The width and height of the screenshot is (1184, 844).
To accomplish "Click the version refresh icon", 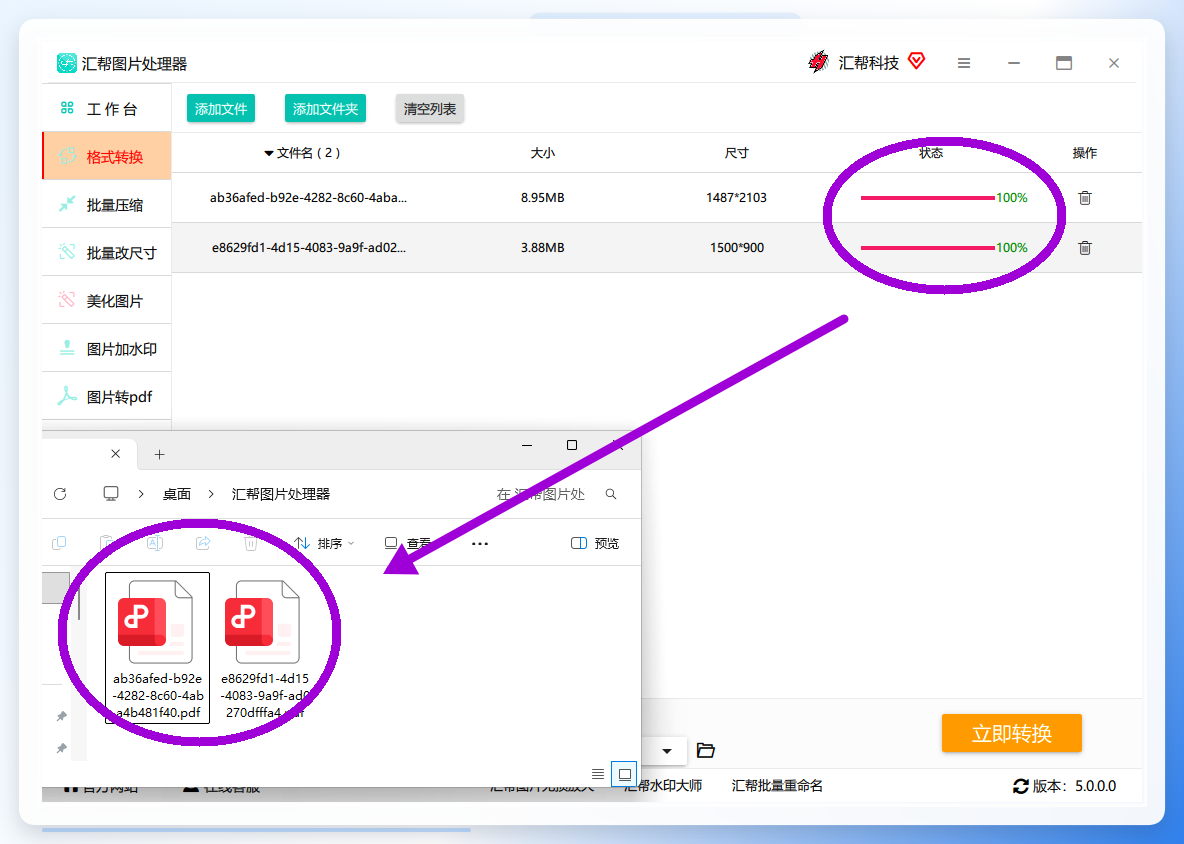I will (1021, 786).
